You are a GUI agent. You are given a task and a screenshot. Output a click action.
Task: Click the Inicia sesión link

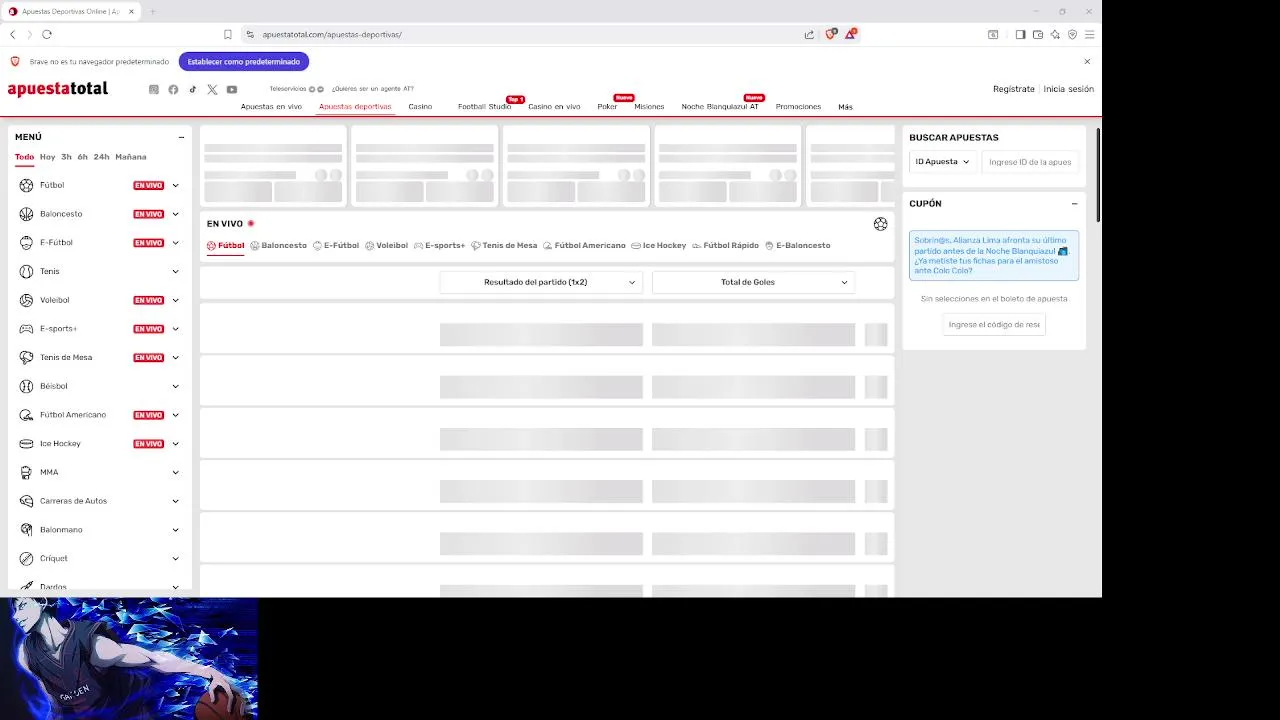point(1068,89)
